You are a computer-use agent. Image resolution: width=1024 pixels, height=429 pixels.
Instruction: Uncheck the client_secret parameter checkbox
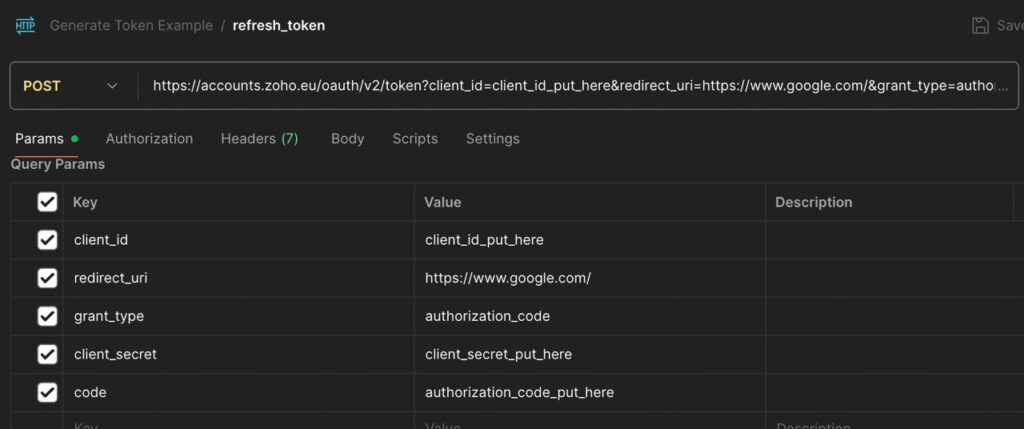point(47,354)
